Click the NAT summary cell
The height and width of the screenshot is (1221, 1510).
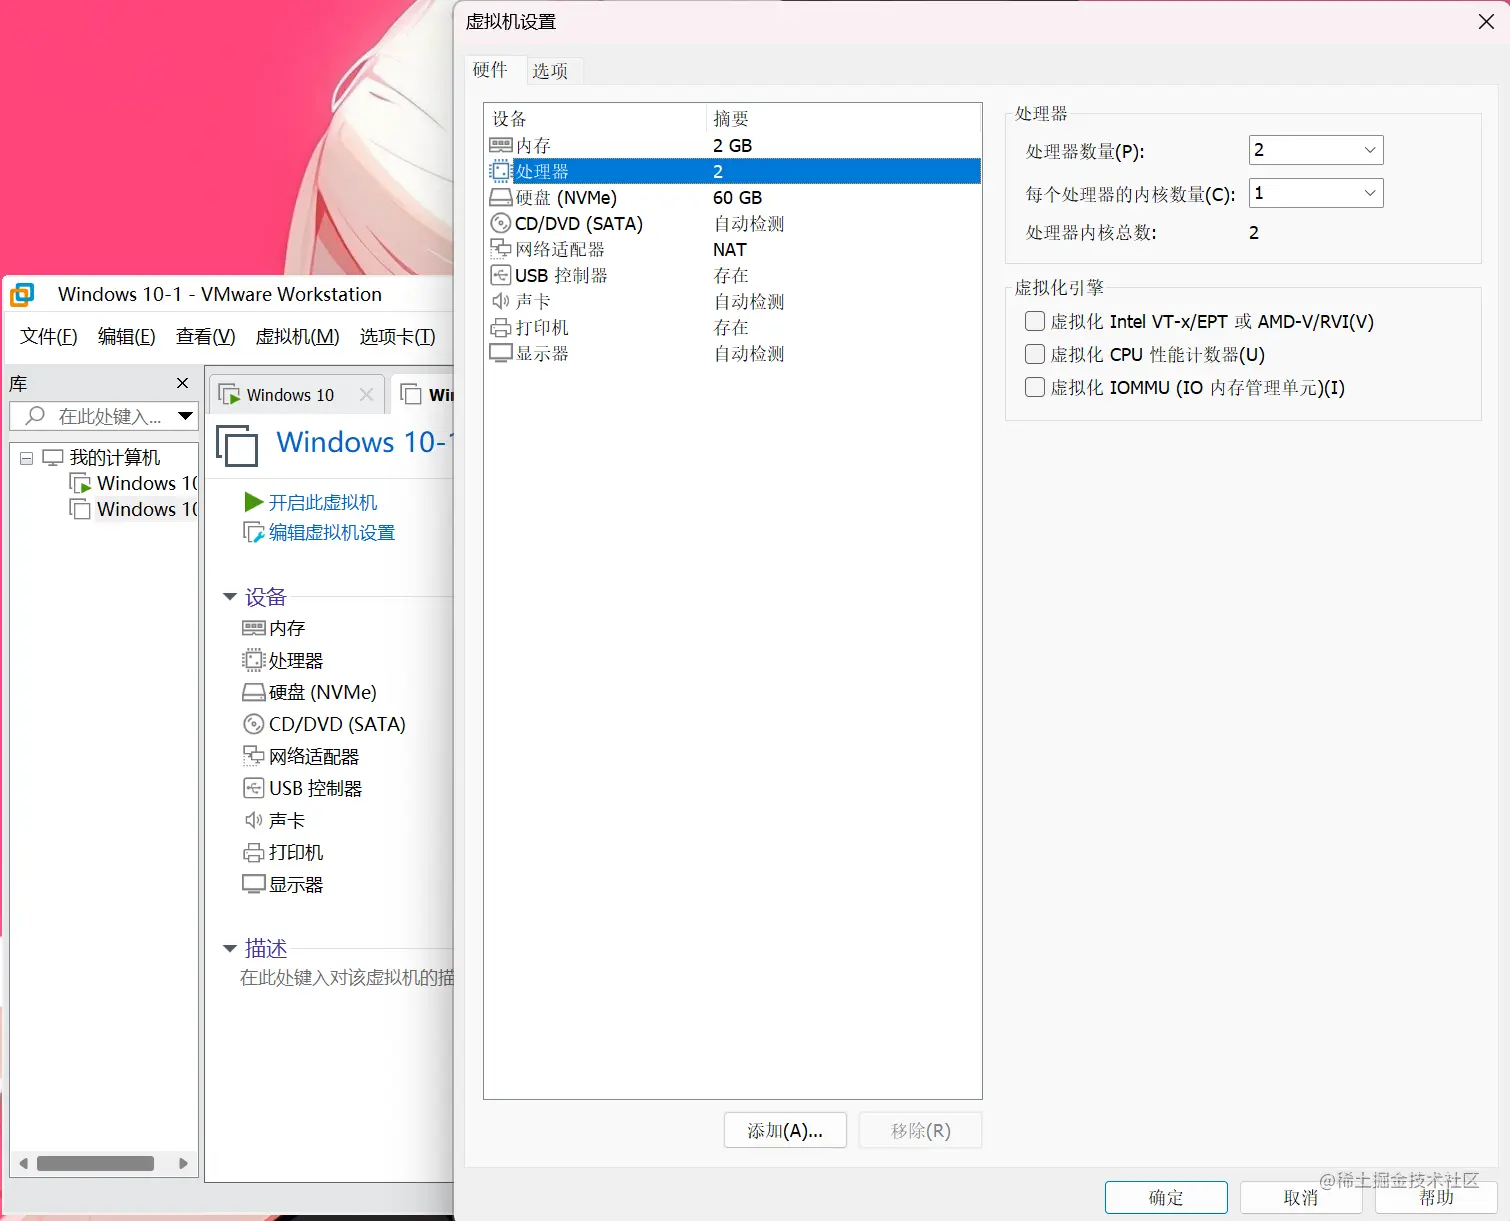[730, 249]
